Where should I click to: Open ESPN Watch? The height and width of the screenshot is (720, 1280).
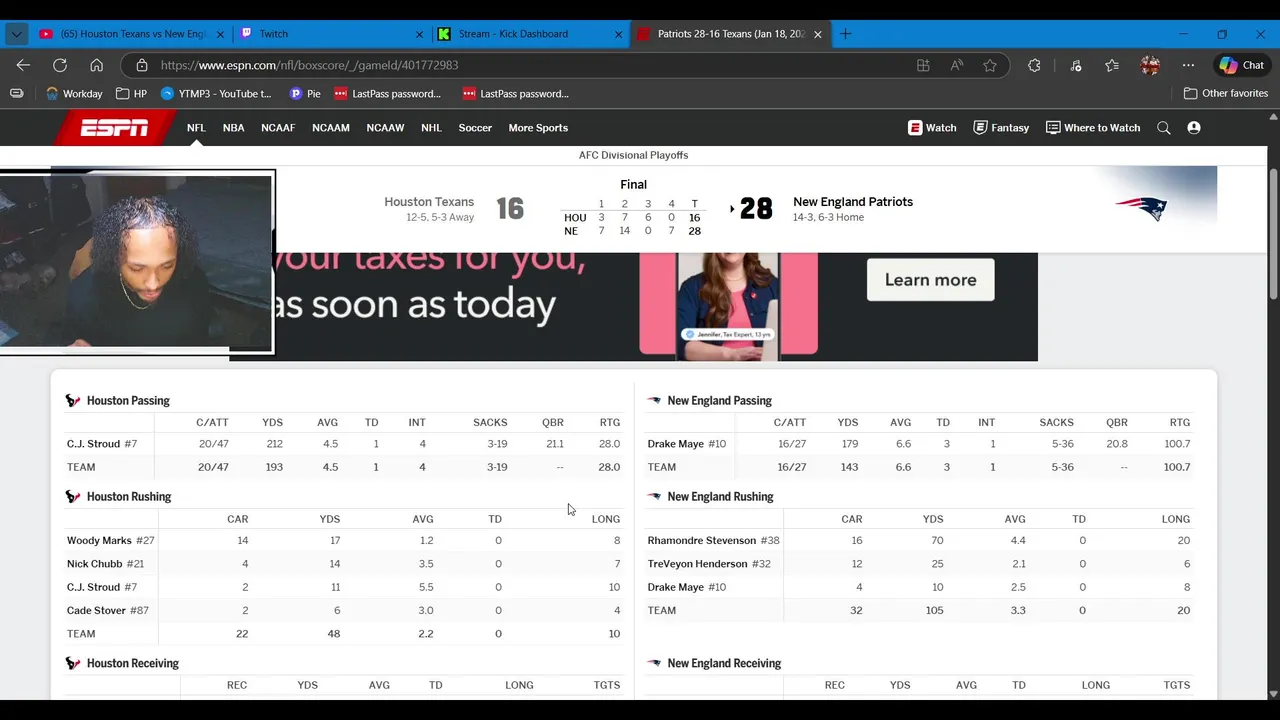932,128
